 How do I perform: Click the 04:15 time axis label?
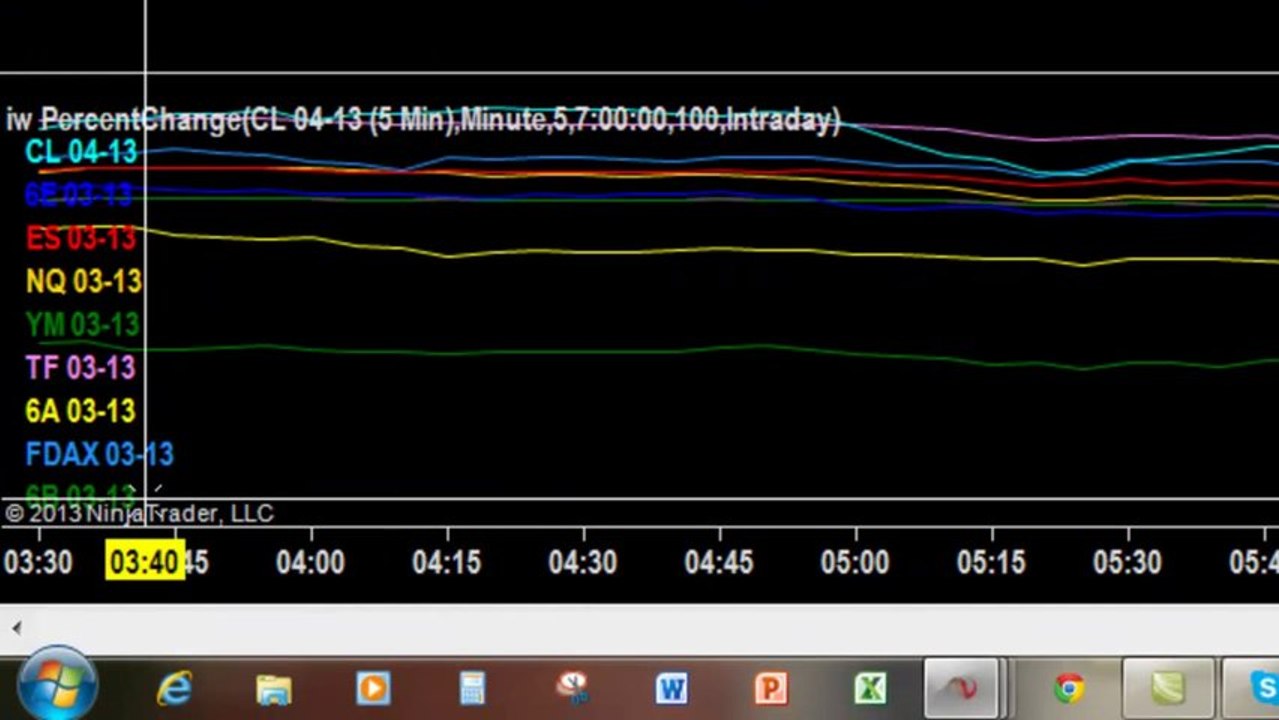pos(446,562)
